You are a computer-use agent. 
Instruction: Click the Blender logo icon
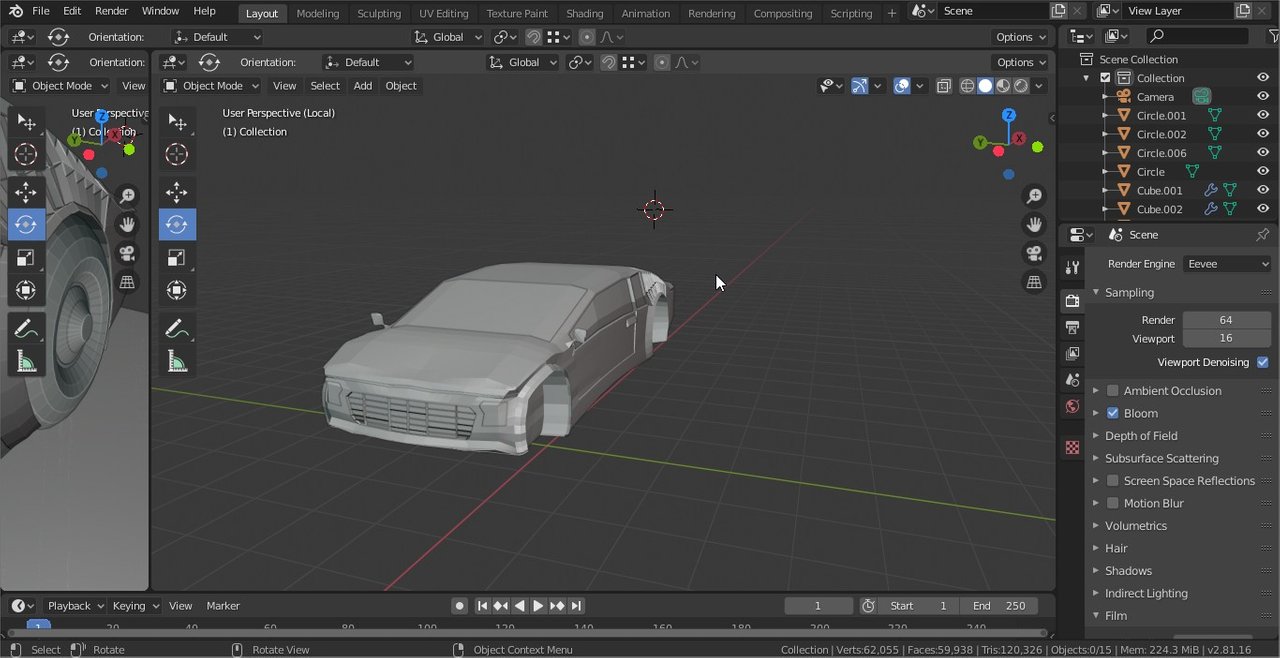click(x=16, y=11)
